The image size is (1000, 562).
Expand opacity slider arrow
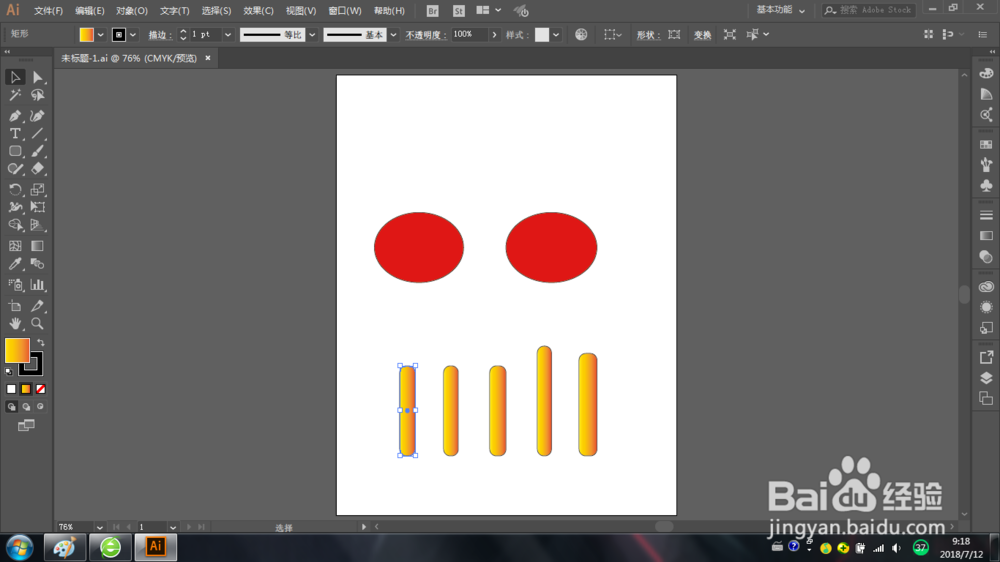point(494,35)
